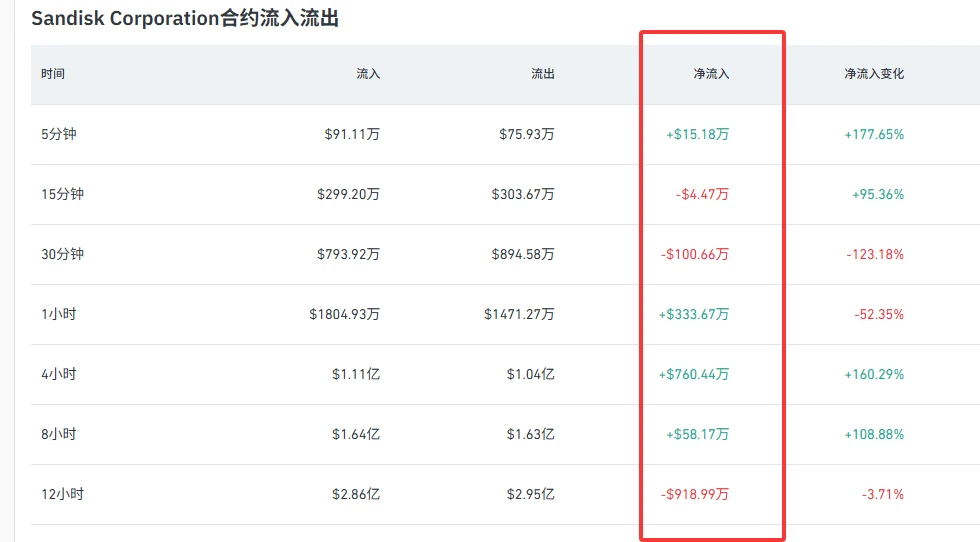Click the outflow value $75.93万
980x542 pixels.
click(x=526, y=134)
